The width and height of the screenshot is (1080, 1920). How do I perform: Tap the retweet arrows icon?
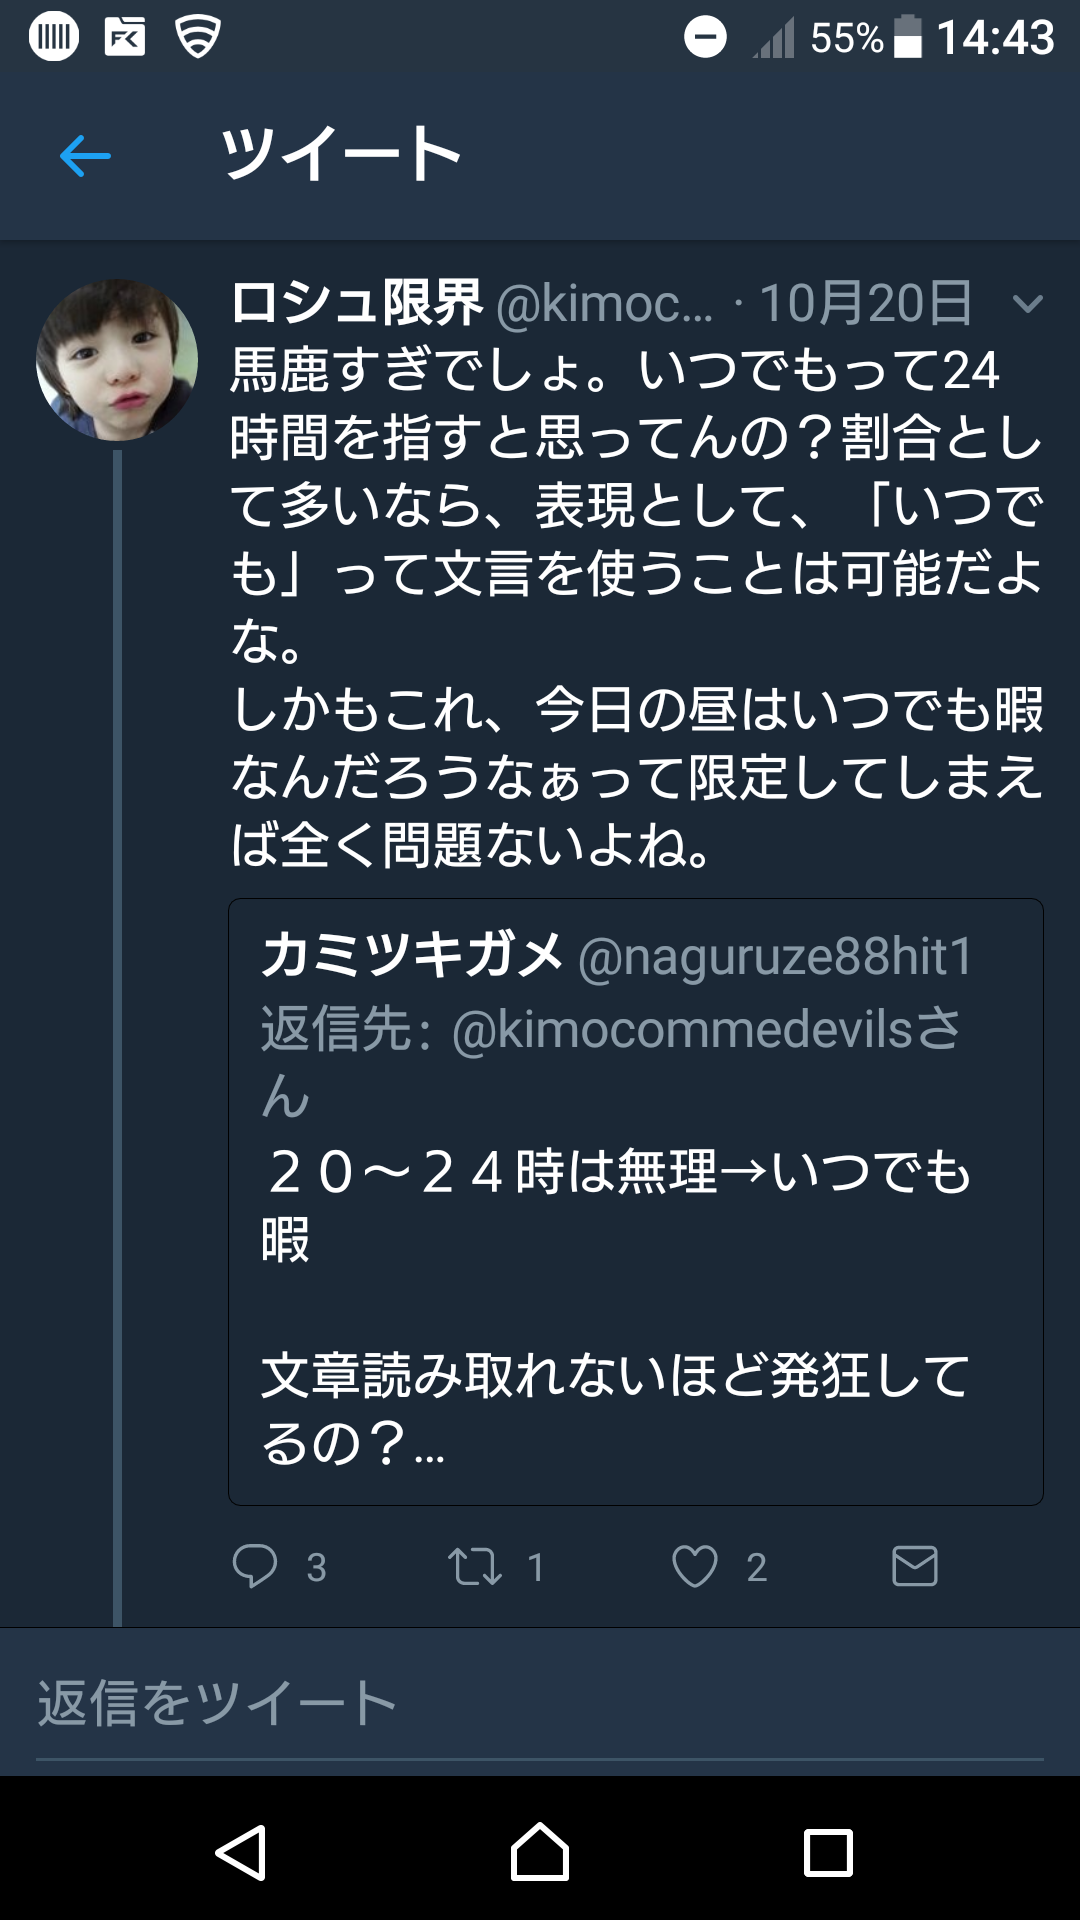474,1566
